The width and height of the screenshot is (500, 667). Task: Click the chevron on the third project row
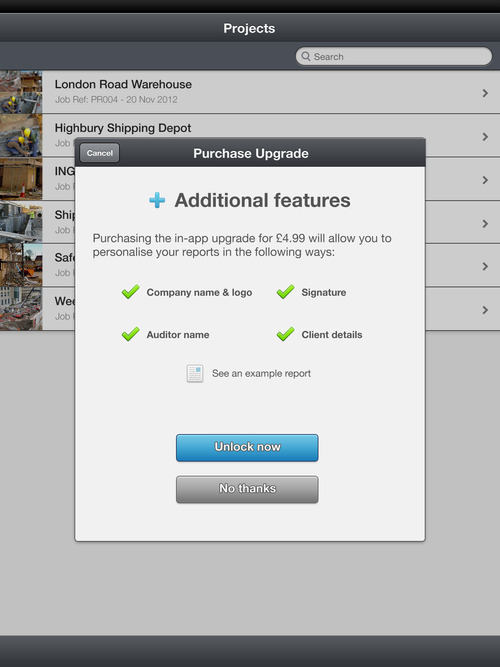485,180
